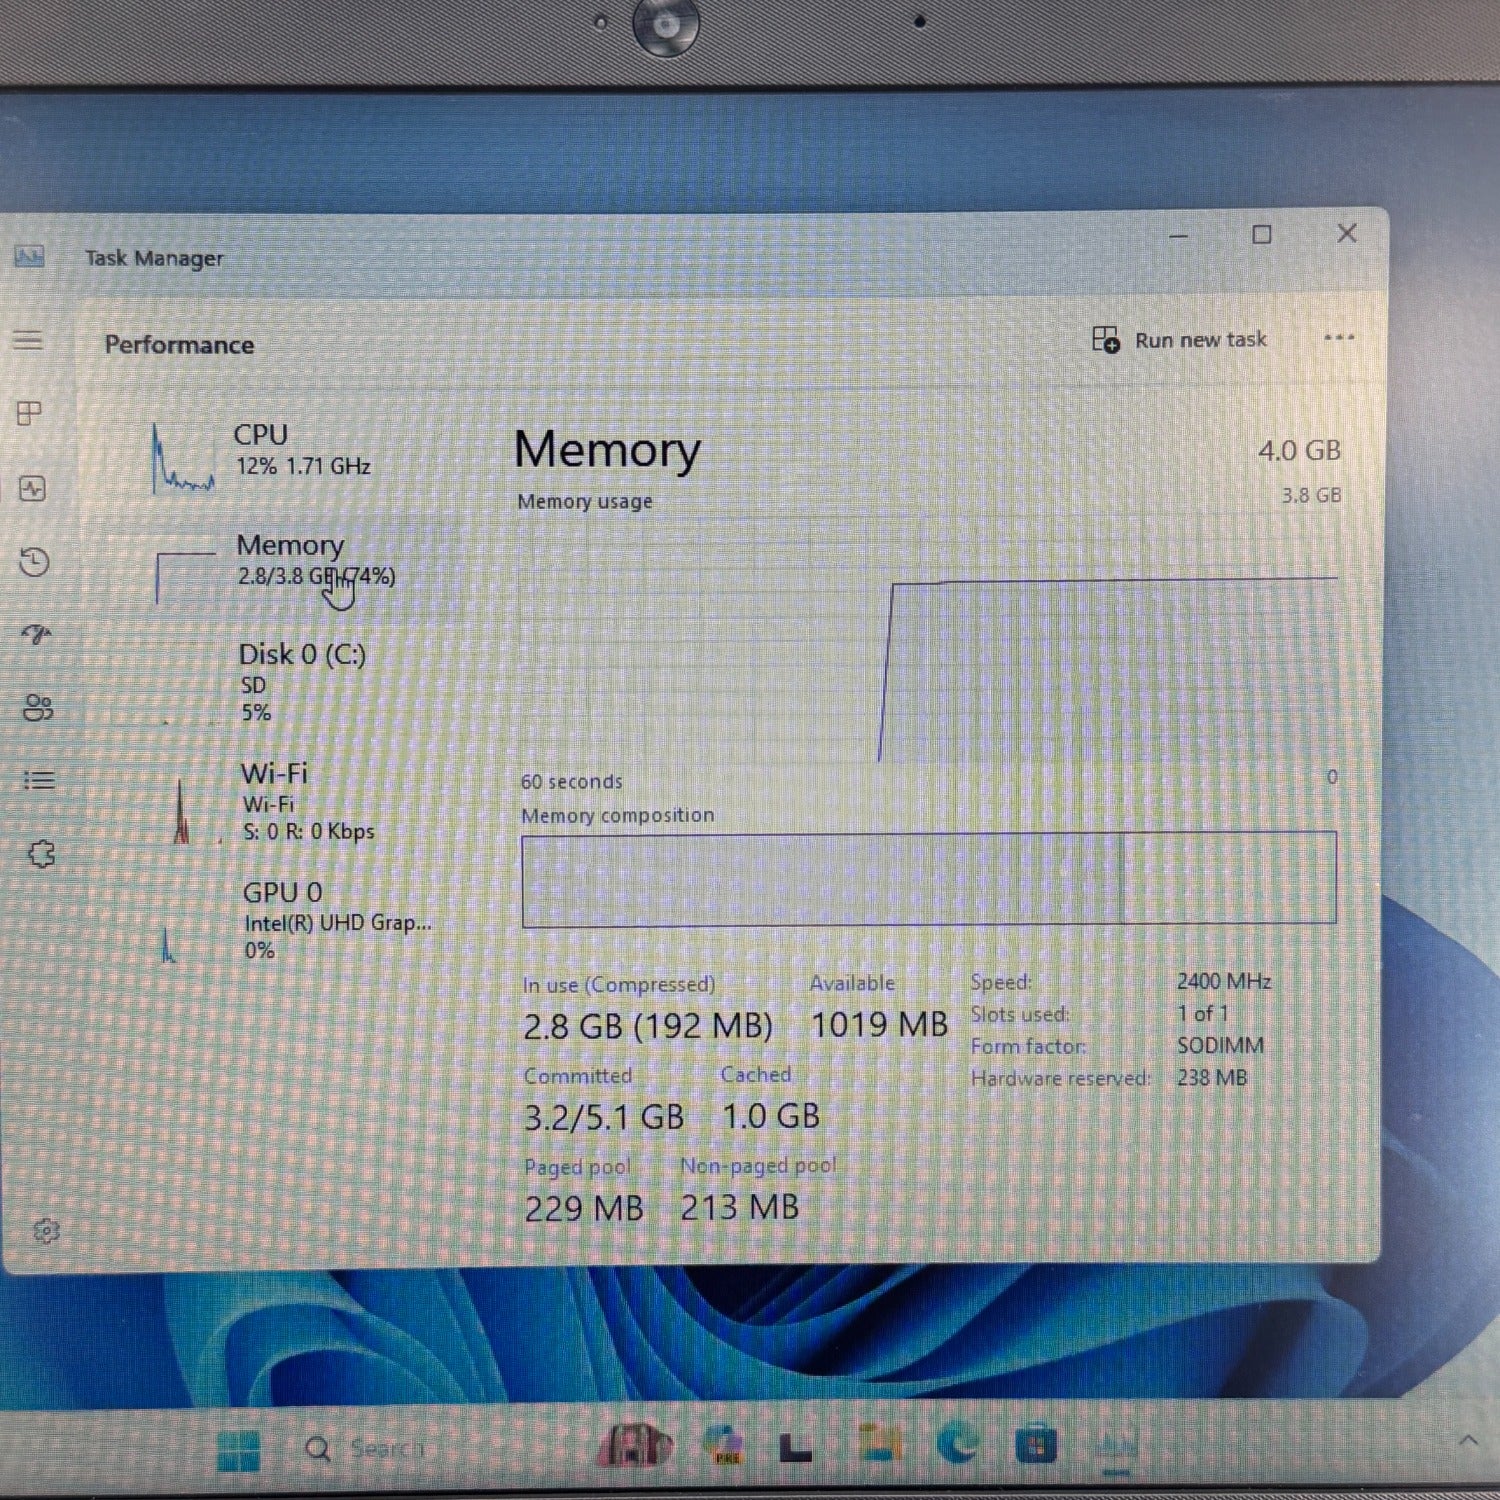
Task: Open Task Manager settings gear
Action: click(46, 1231)
